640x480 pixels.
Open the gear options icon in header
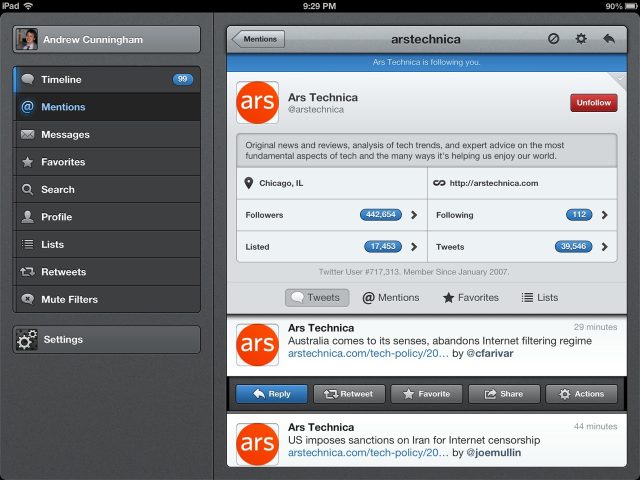pos(581,39)
